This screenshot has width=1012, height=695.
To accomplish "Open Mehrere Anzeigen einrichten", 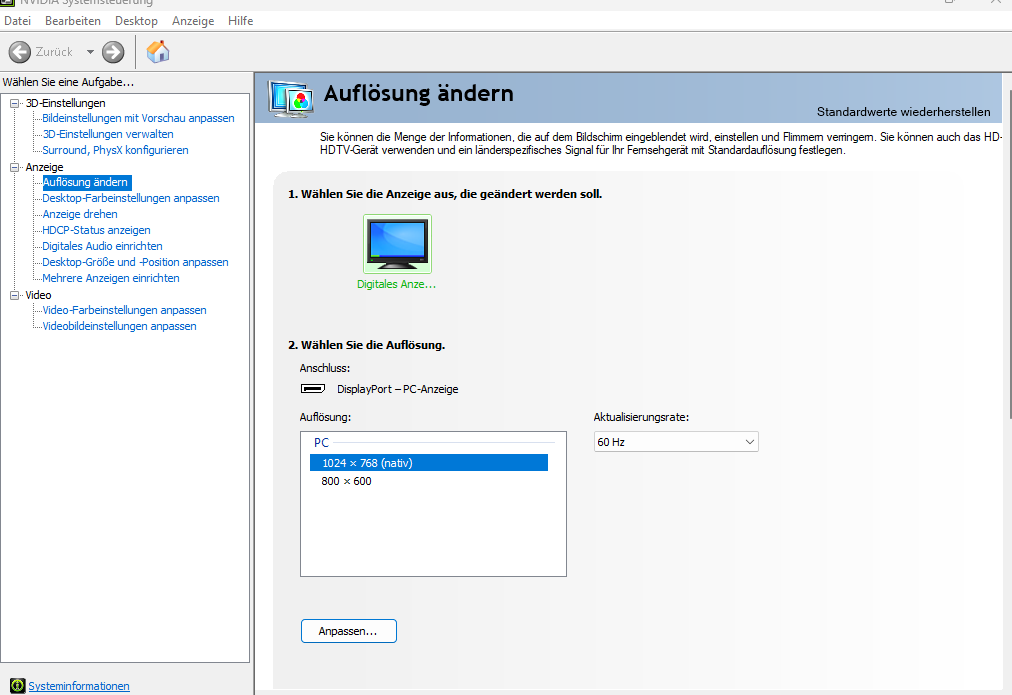I will pos(110,278).
